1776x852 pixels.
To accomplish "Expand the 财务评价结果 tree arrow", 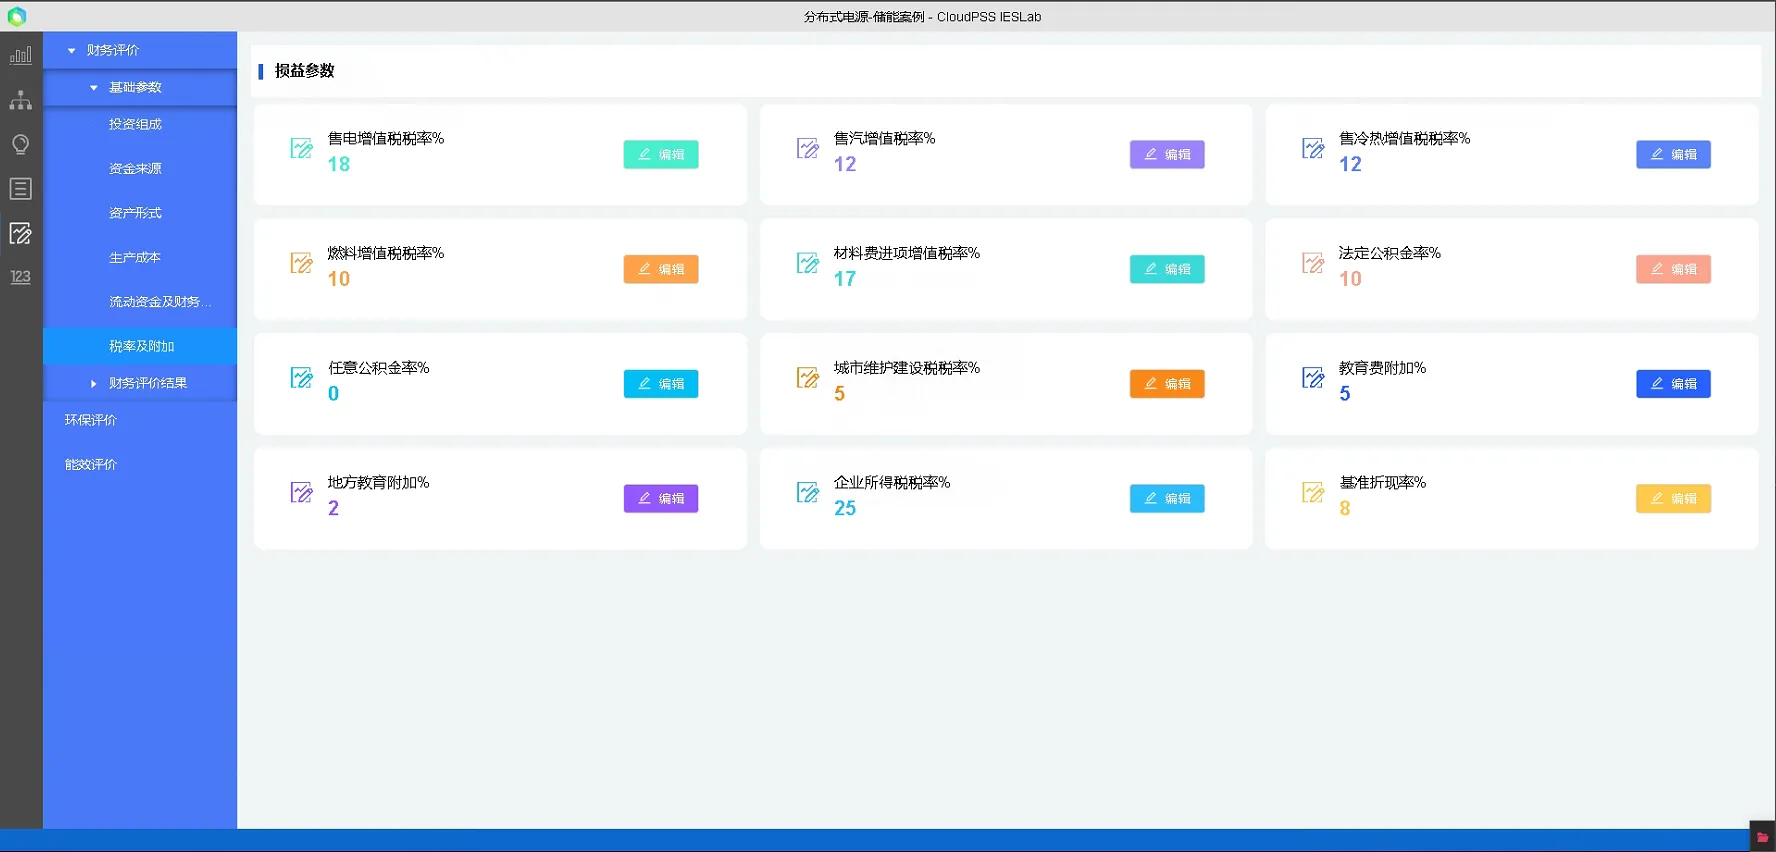I will pos(94,383).
